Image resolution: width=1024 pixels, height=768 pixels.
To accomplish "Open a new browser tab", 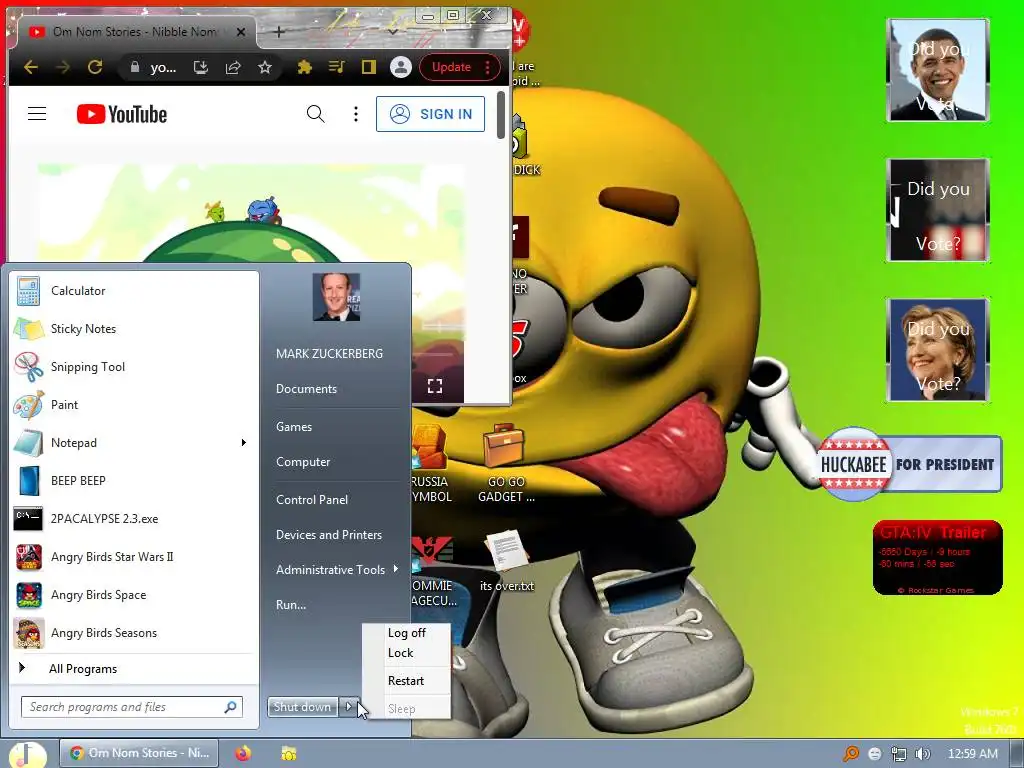I will click(x=278, y=31).
